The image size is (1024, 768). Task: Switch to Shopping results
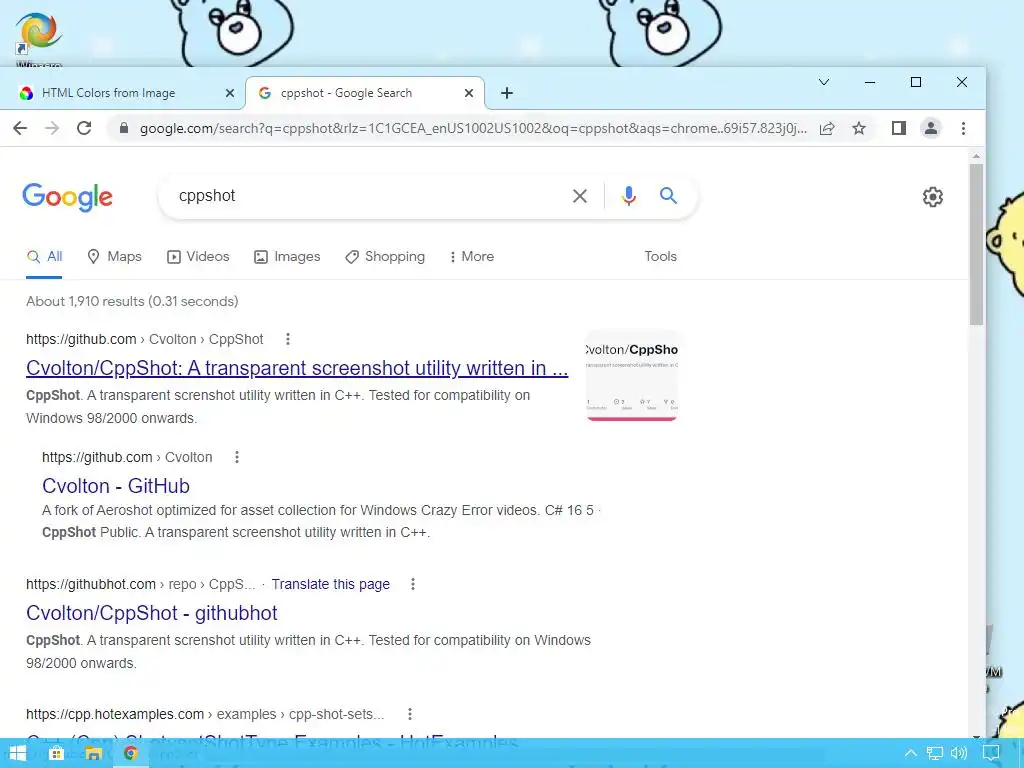385,257
